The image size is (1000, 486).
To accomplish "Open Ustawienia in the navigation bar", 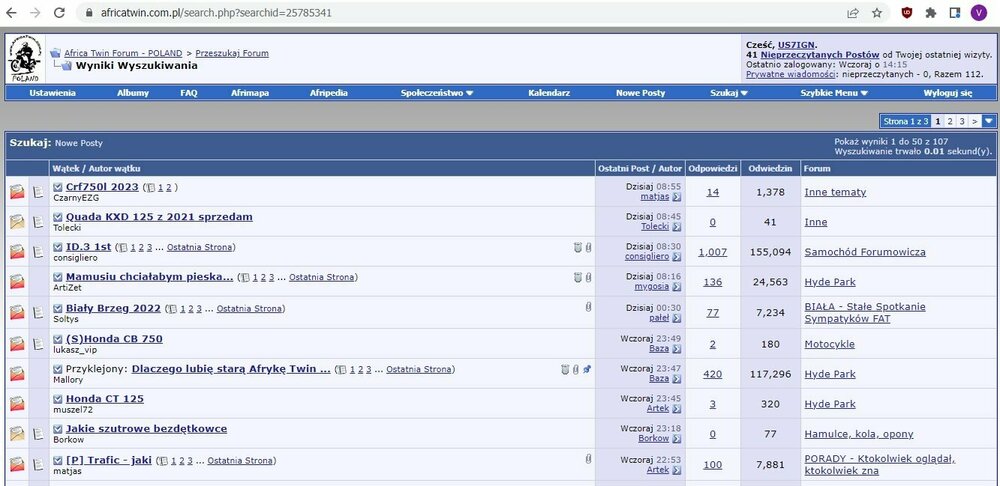I will pyautogui.click(x=52, y=92).
